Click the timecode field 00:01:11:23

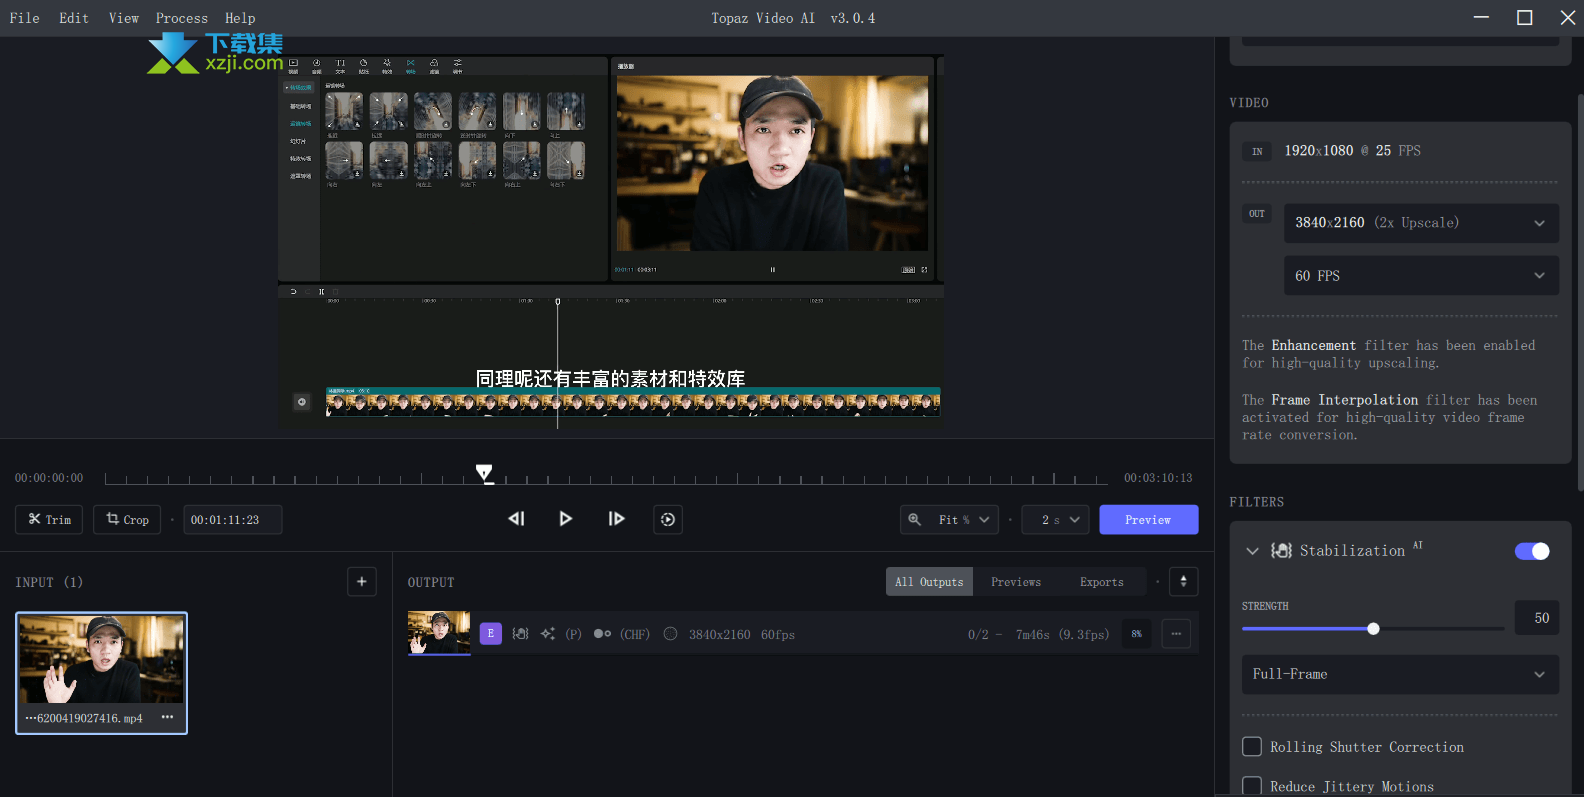(x=232, y=519)
